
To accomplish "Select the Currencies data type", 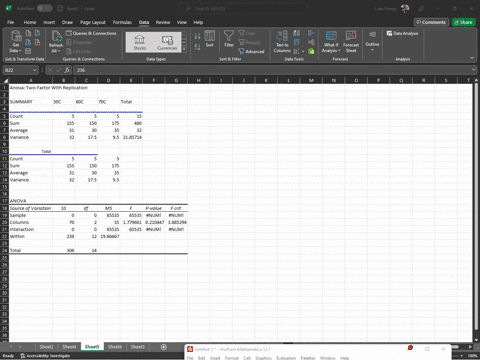I will (167, 42).
